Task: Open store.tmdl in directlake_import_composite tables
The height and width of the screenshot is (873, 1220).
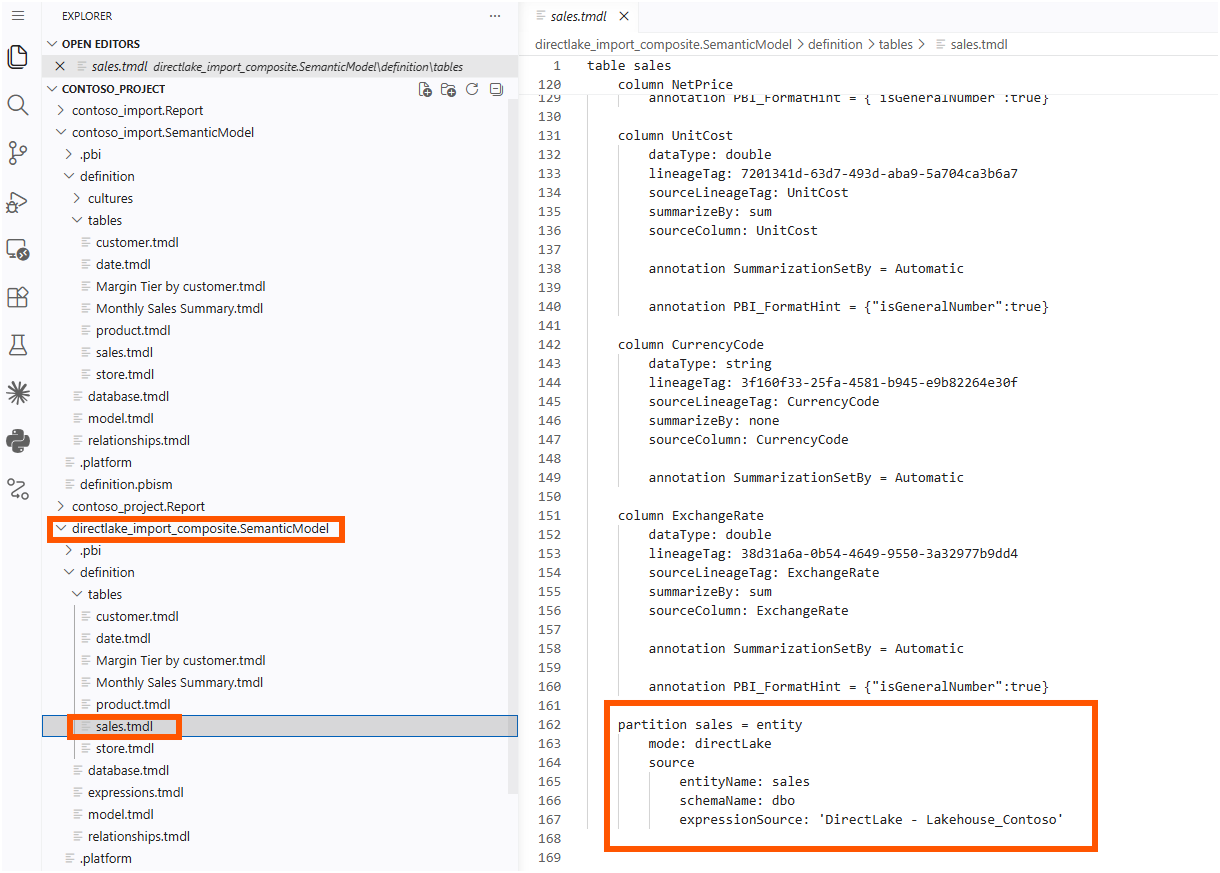Action: point(125,748)
